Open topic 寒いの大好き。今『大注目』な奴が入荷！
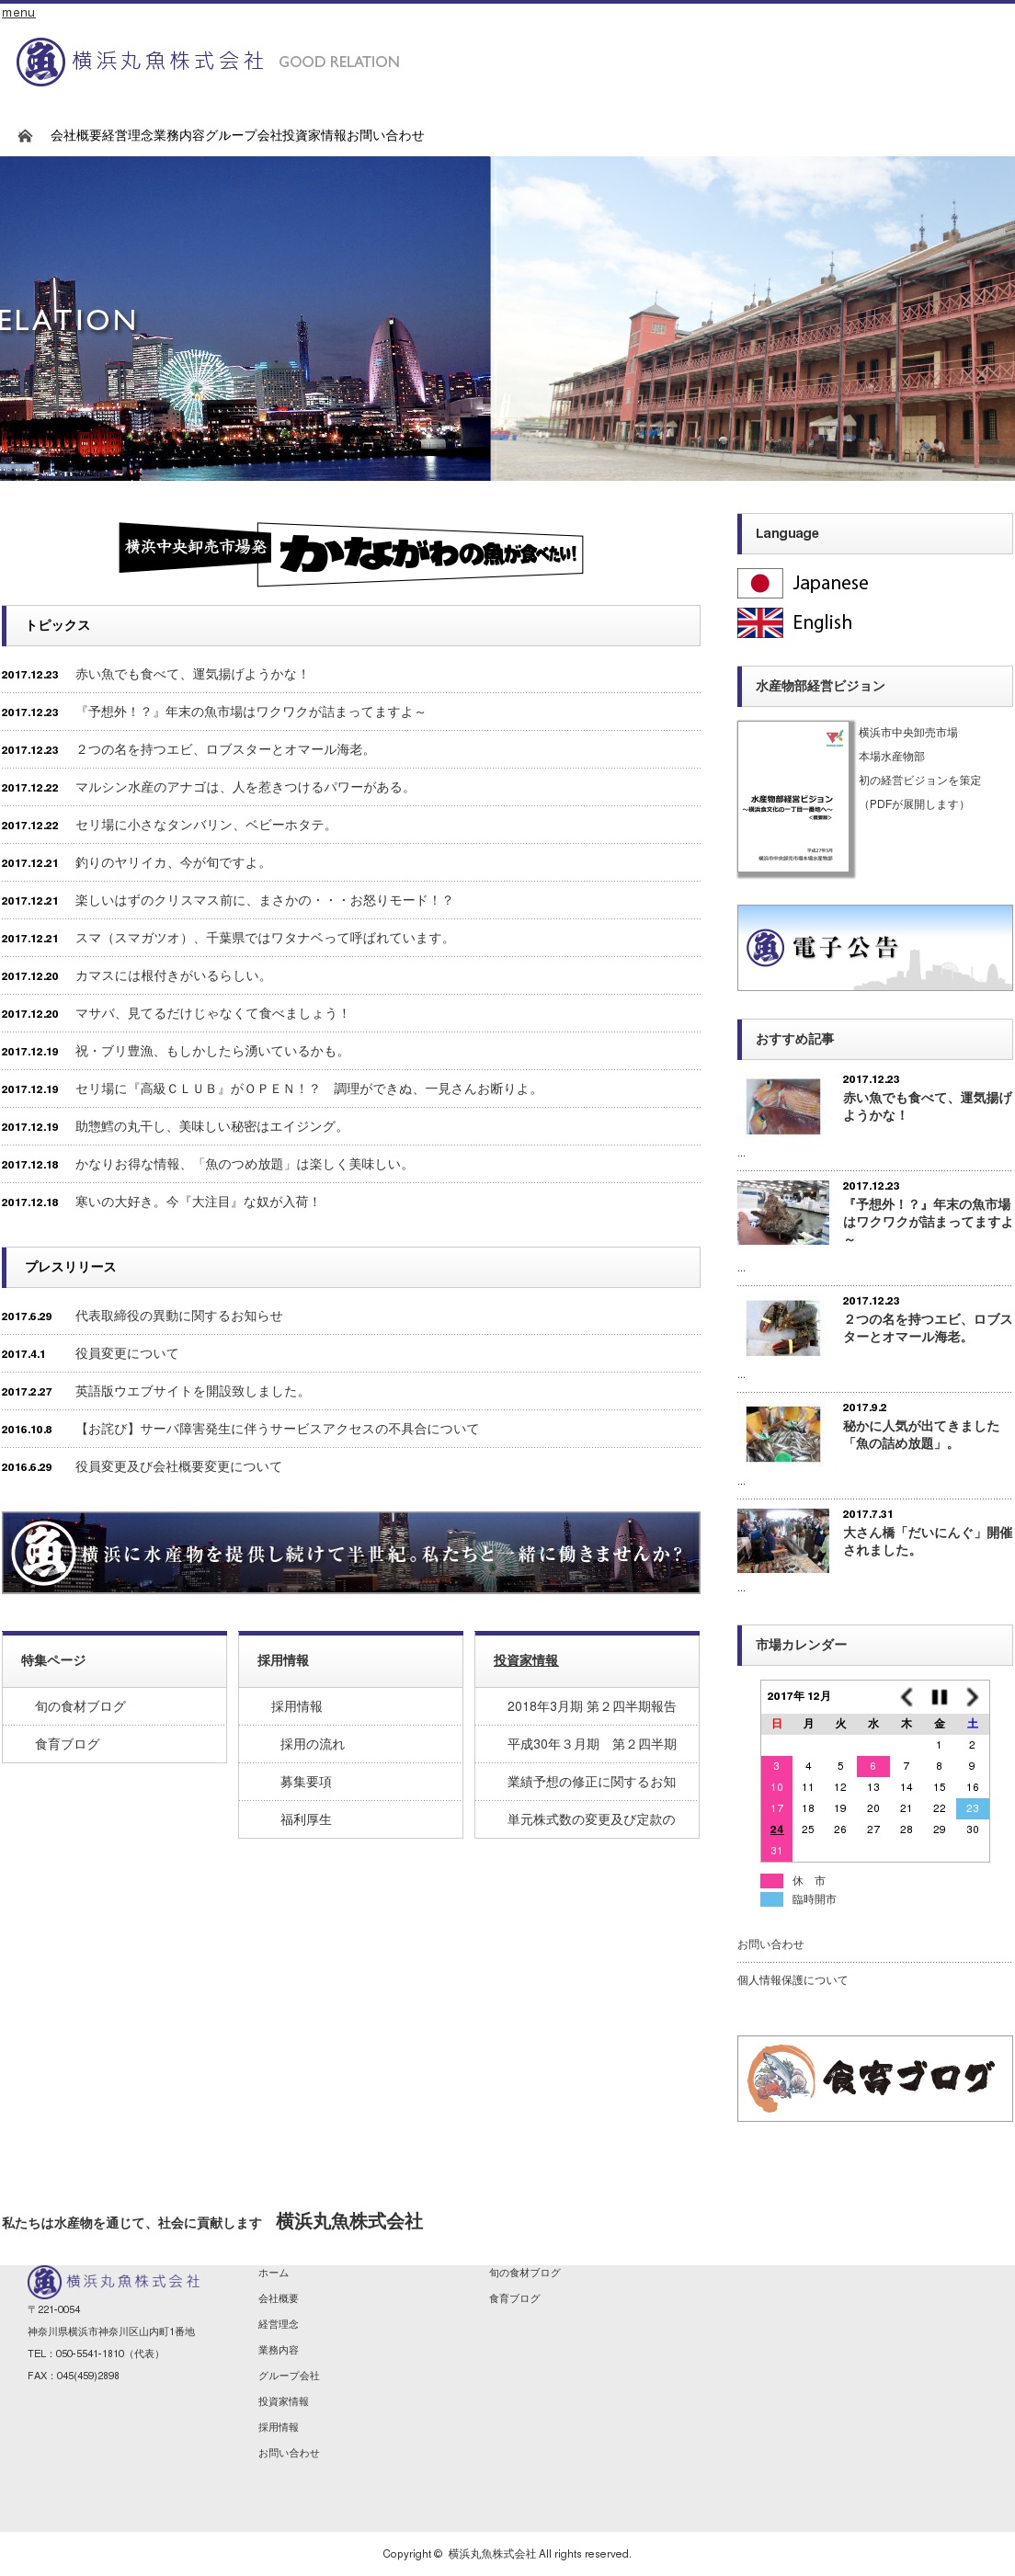 coord(198,1202)
